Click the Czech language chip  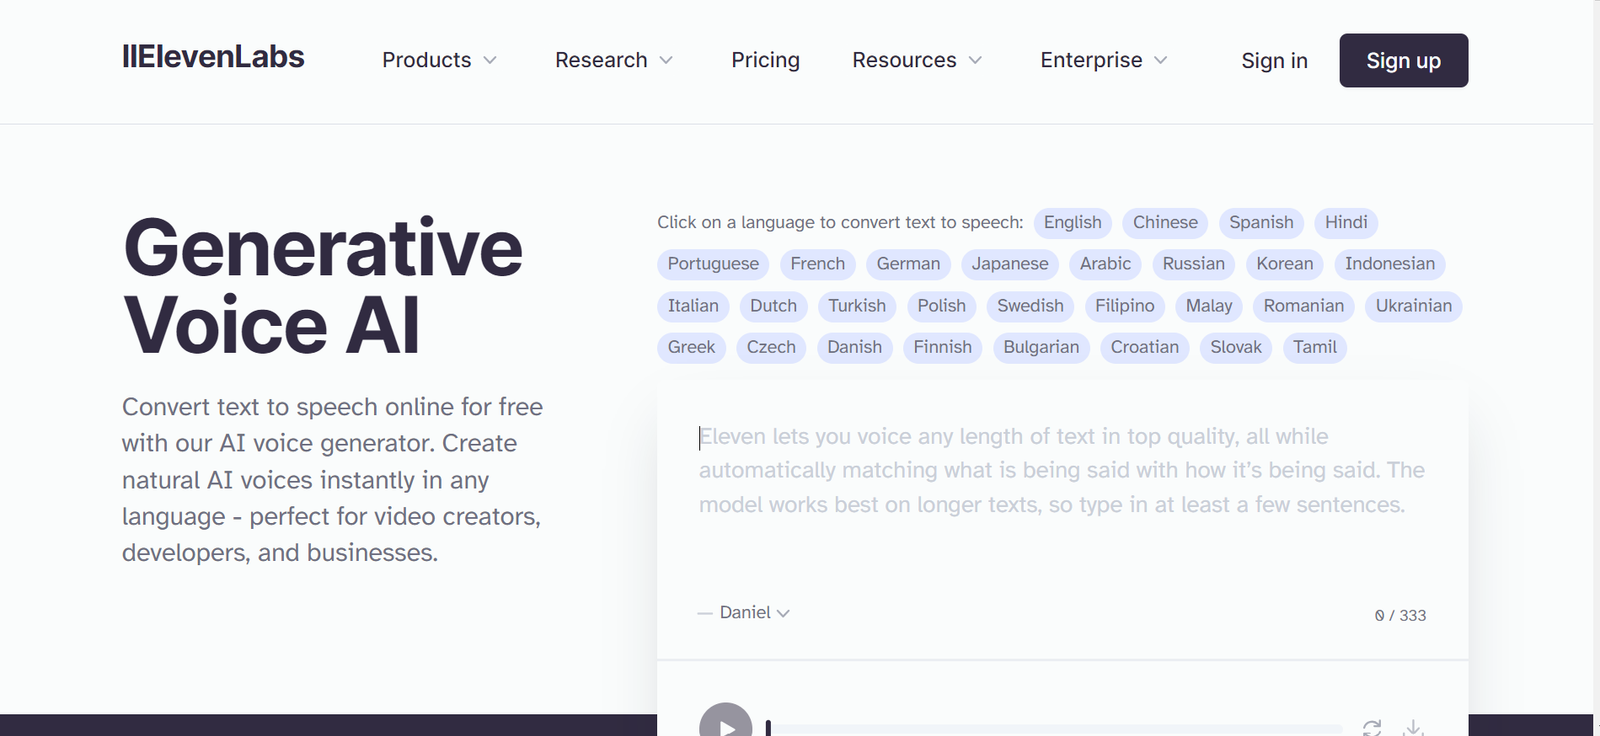point(771,347)
